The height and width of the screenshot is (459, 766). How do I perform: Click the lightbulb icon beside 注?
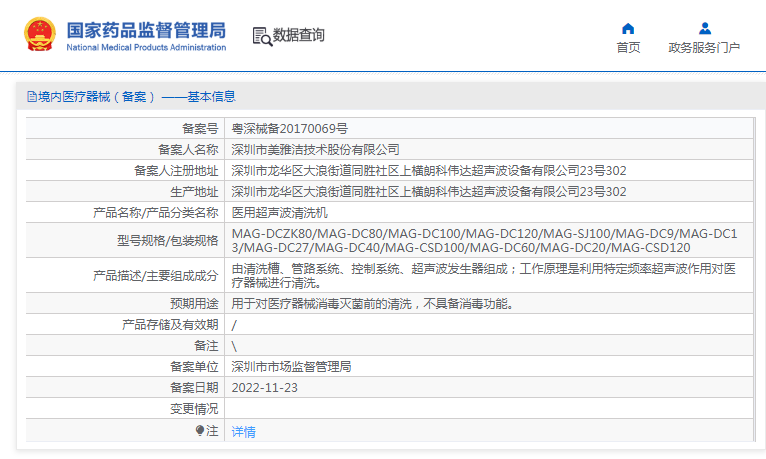pos(199,430)
